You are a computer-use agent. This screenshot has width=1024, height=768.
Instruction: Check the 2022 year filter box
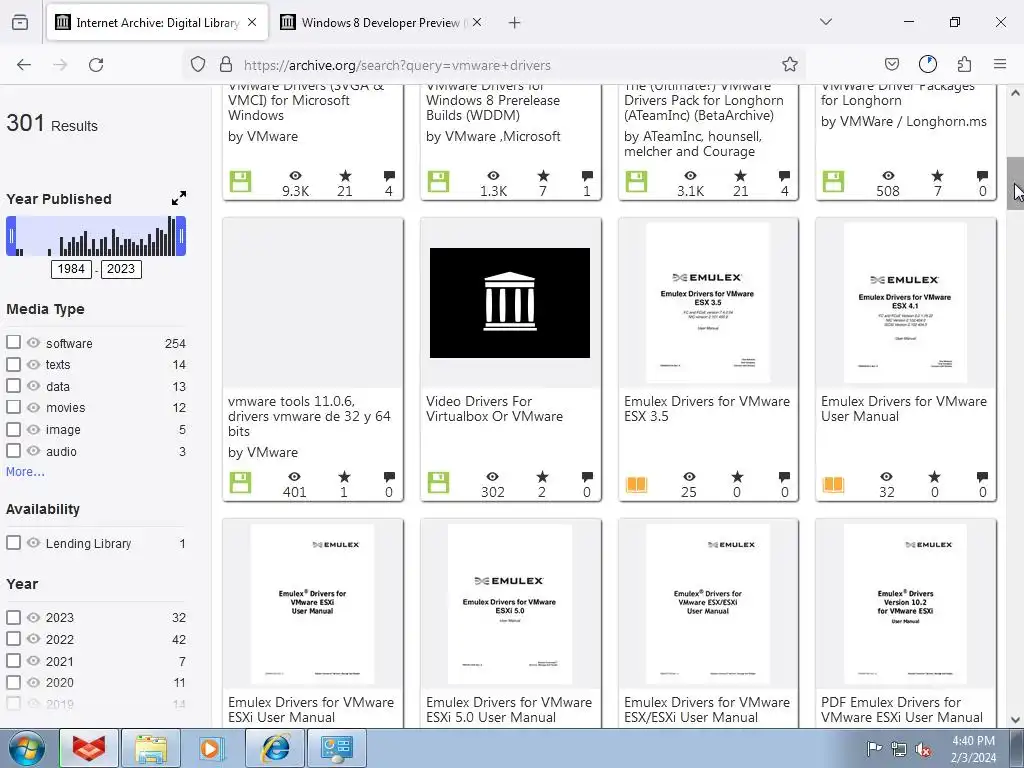click(13, 639)
